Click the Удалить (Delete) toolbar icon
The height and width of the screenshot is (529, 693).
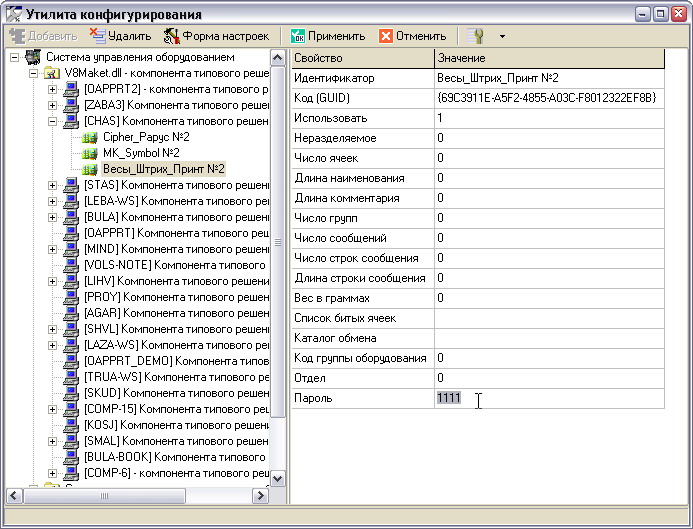pos(97,36)
